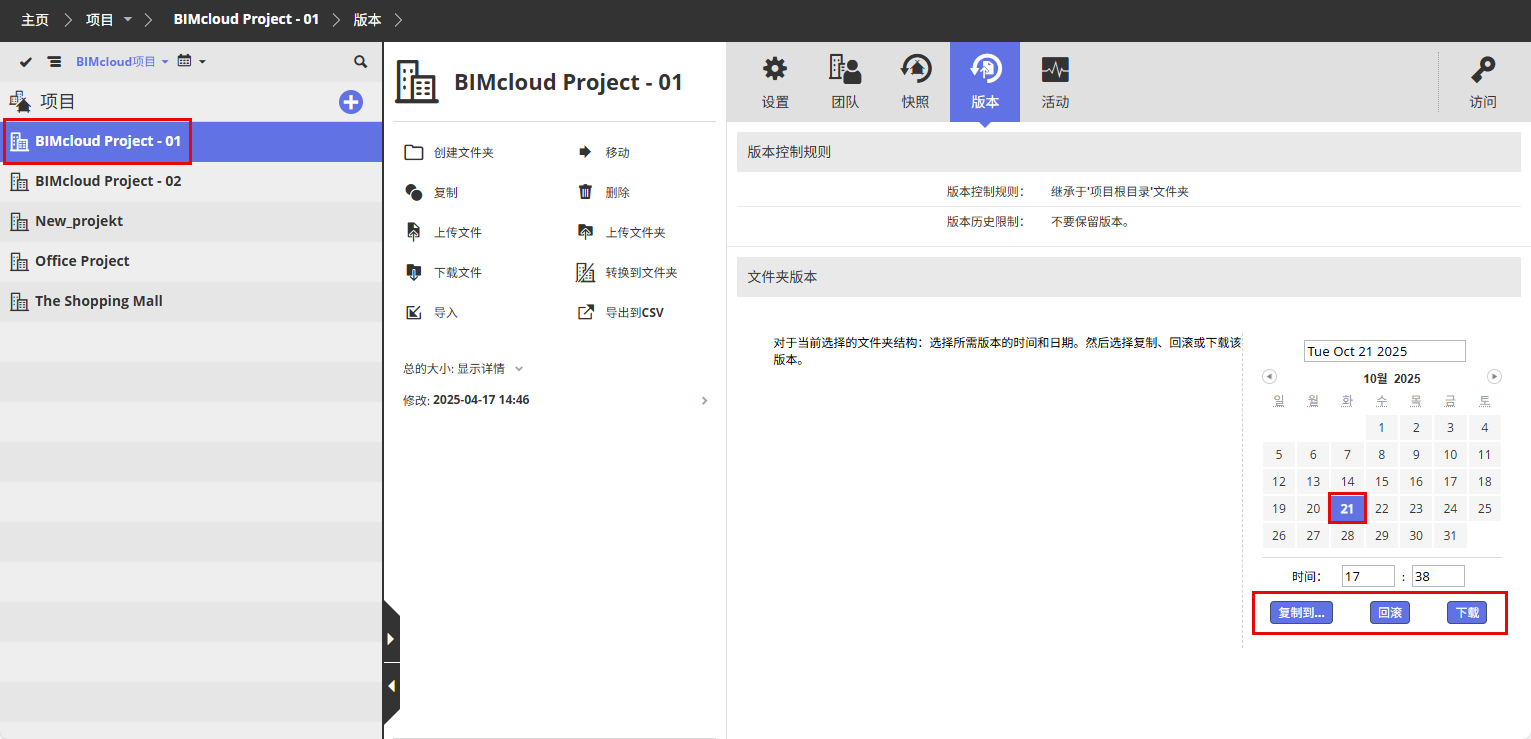Screen dimensions: 1531x739
Task: Open the calendar filter dropdown
Action: tap(191, 62)
